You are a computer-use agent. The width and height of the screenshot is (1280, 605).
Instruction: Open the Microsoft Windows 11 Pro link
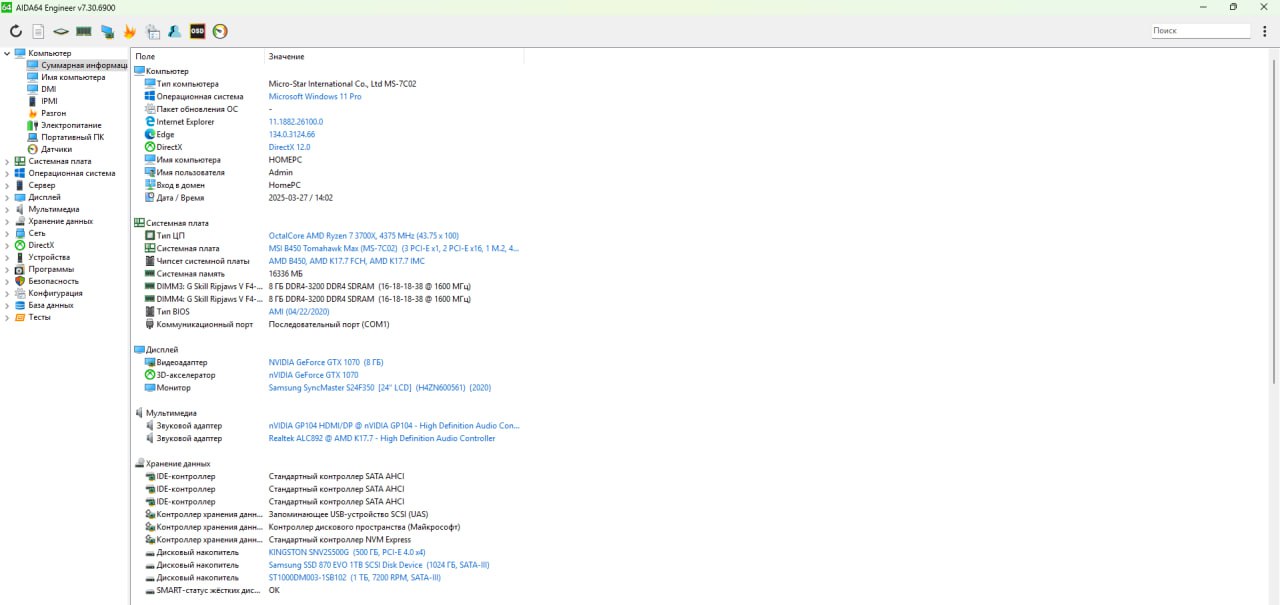pyautogui.click(x=315, y=97)
